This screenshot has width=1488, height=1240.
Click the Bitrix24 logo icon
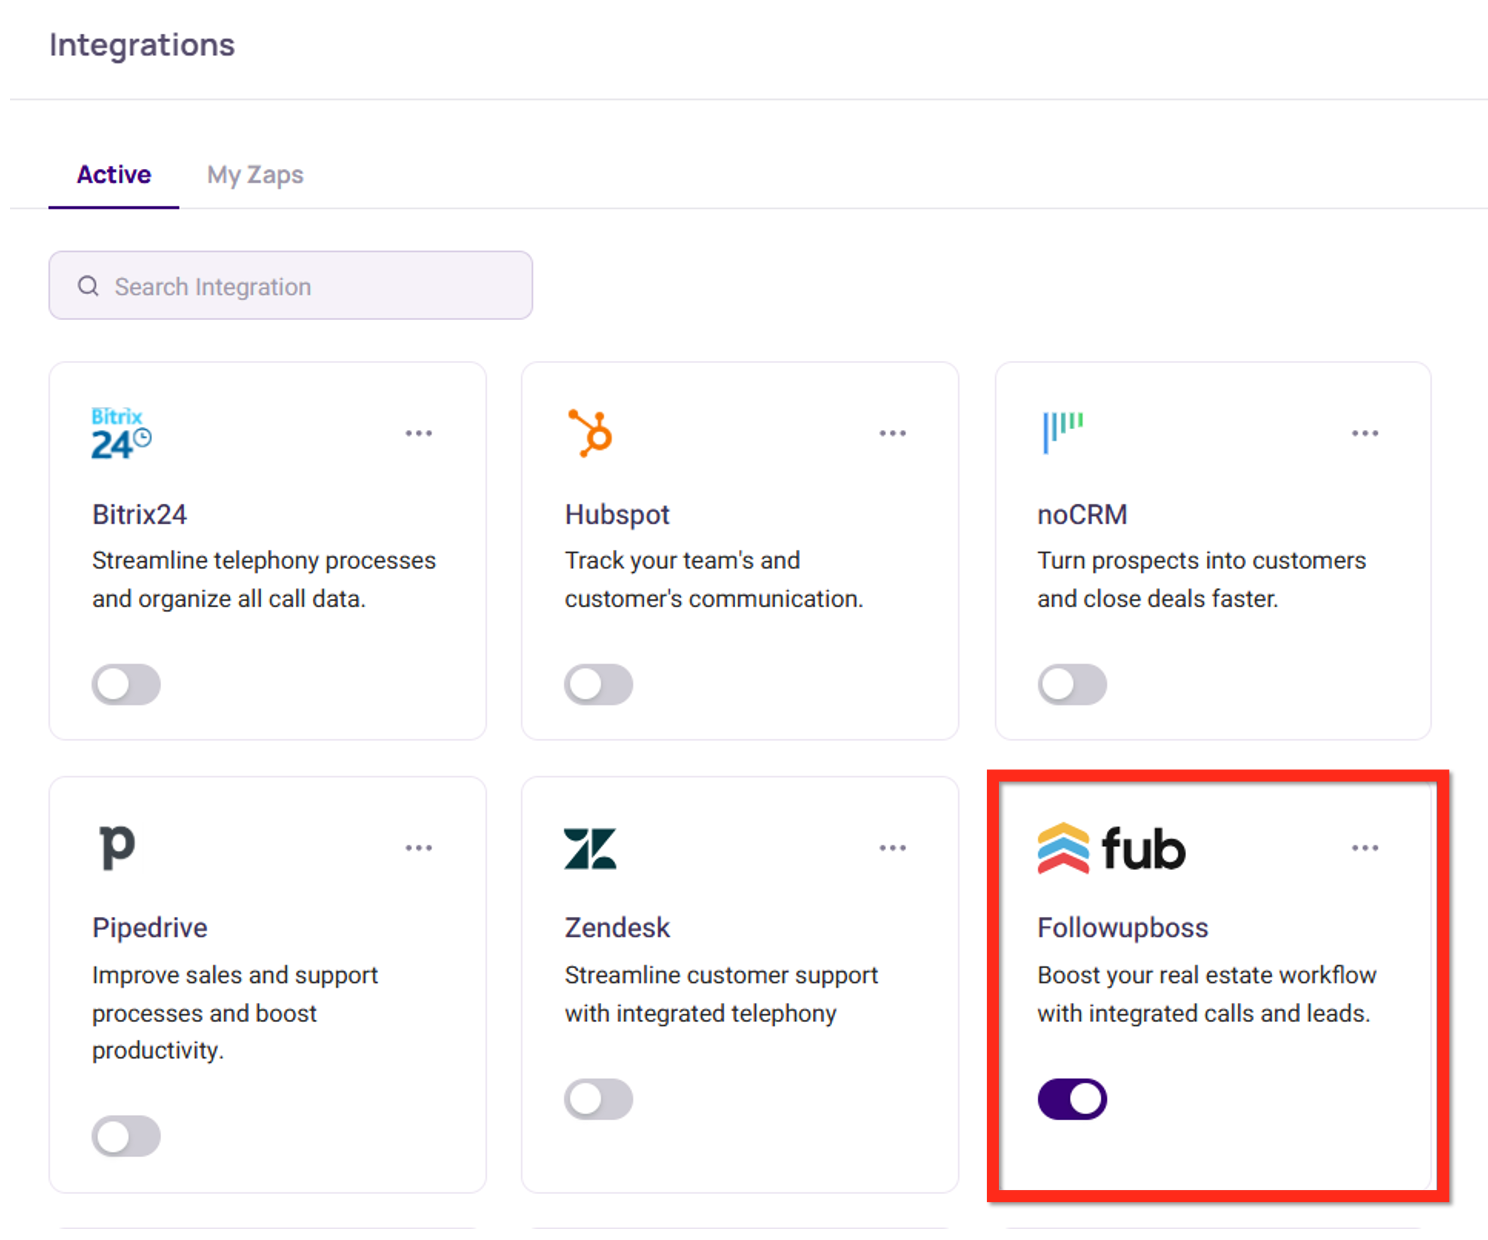[x=121, y=433]
